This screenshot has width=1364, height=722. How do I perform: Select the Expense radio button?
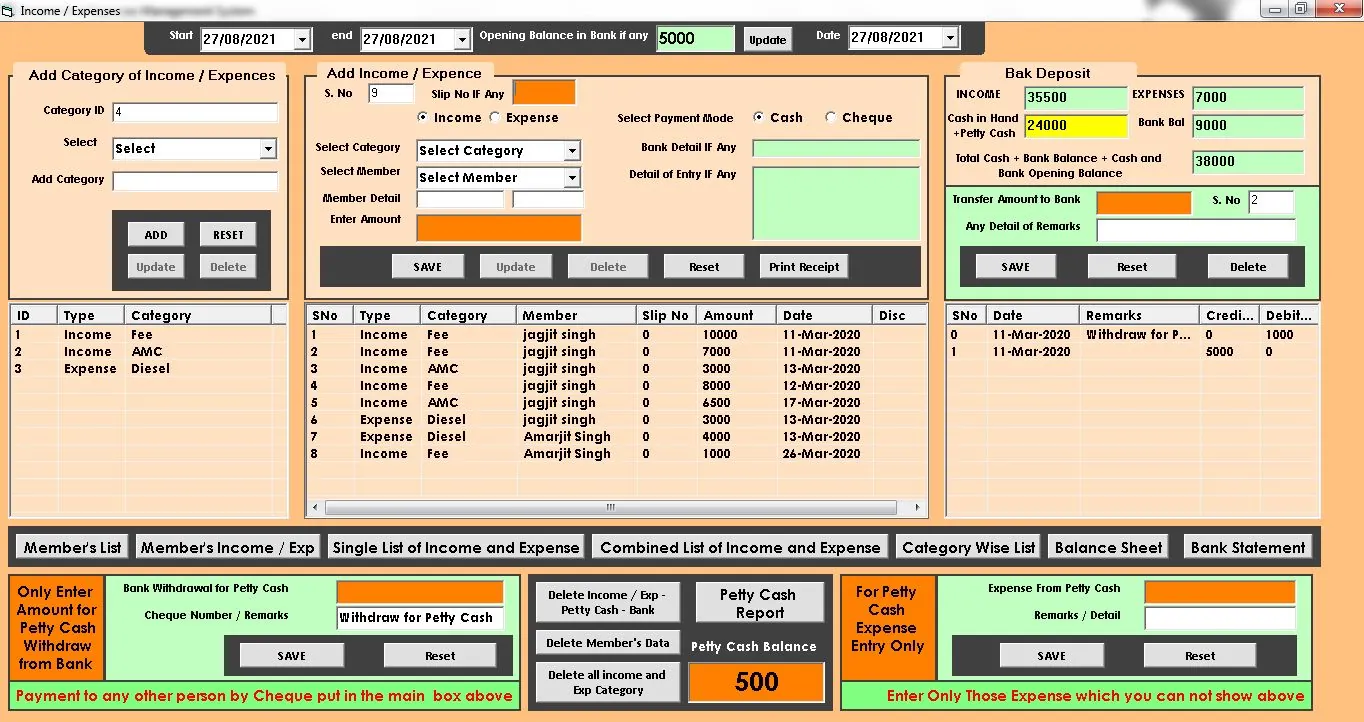click(495, 117)
